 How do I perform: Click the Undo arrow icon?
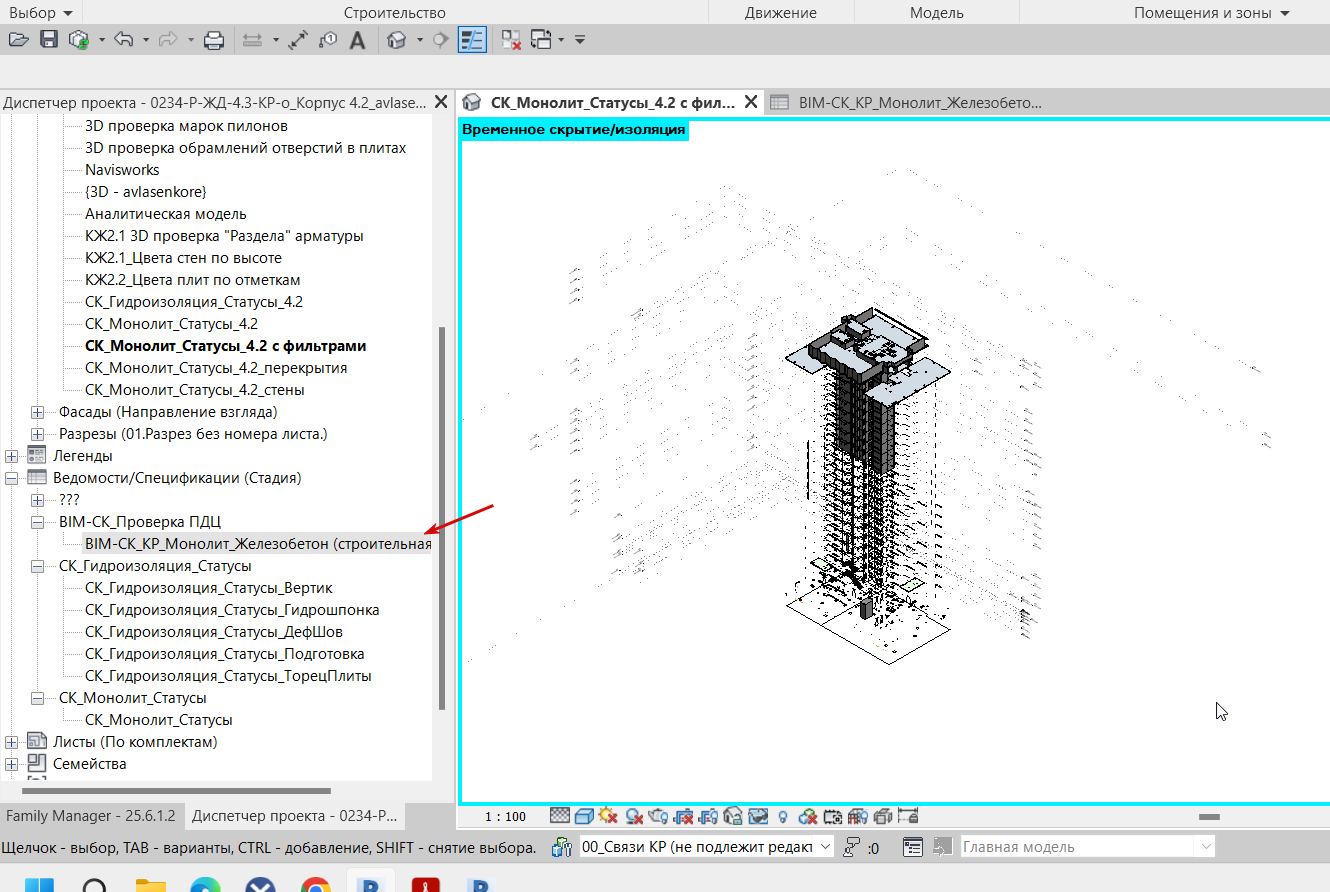pos(124,40)
